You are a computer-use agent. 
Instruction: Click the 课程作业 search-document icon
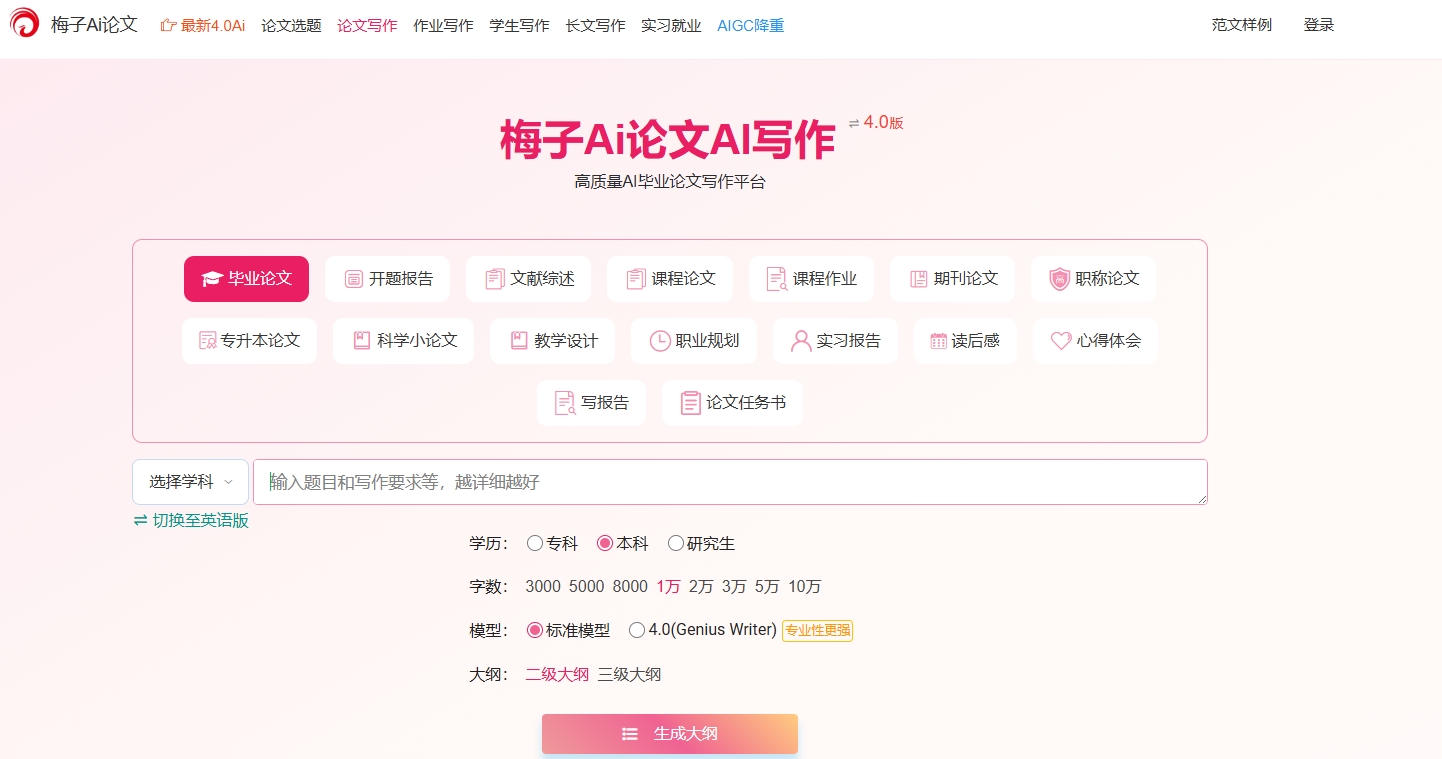(777, 279)
